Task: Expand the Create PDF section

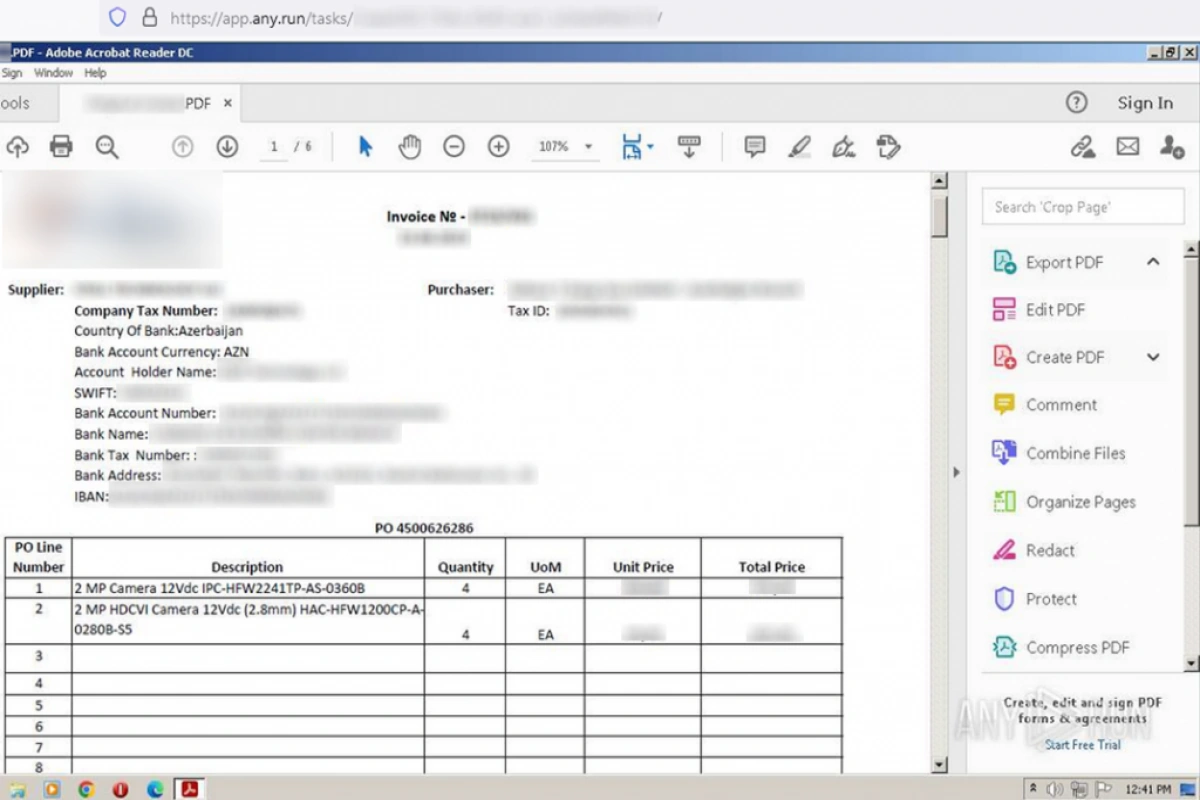Action: point(1153,357)
